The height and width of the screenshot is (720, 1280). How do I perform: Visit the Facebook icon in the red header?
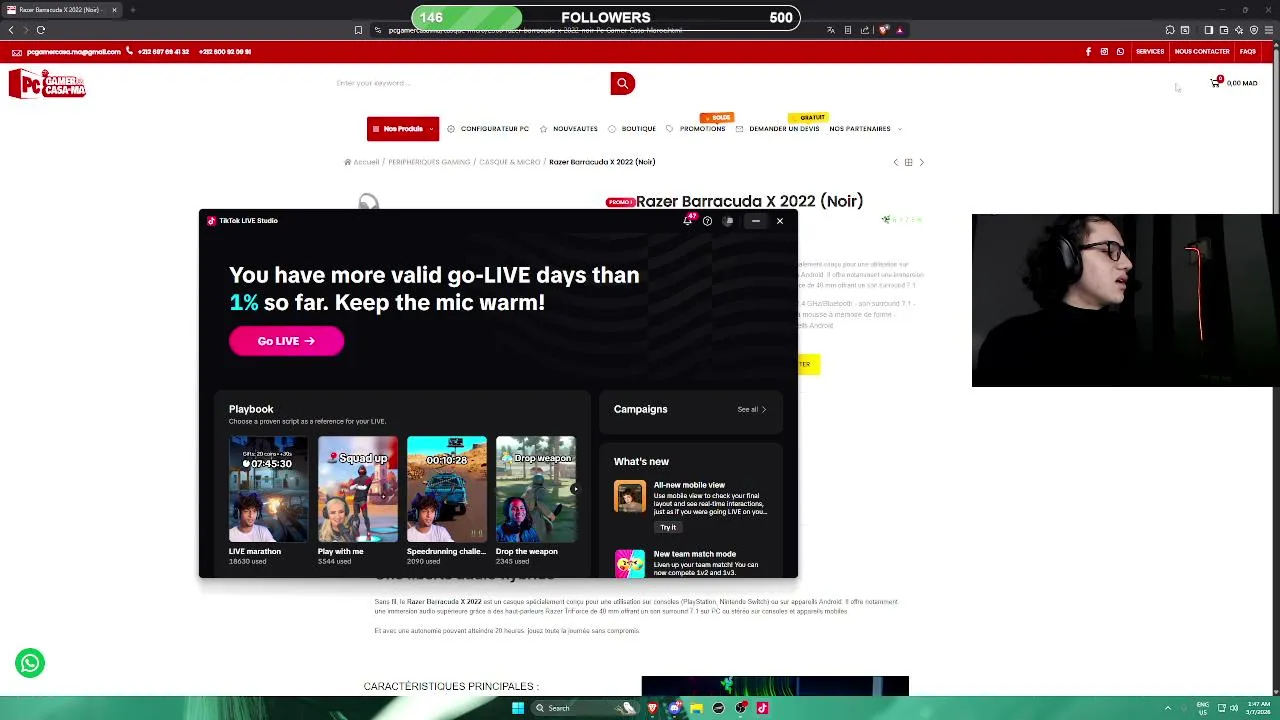coord(1088,51)
